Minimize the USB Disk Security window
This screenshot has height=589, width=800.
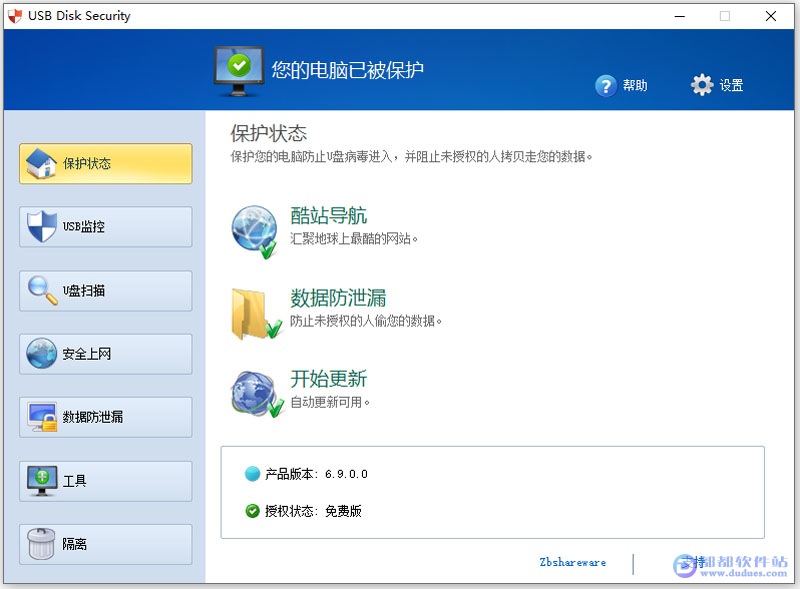pos(680,16)
